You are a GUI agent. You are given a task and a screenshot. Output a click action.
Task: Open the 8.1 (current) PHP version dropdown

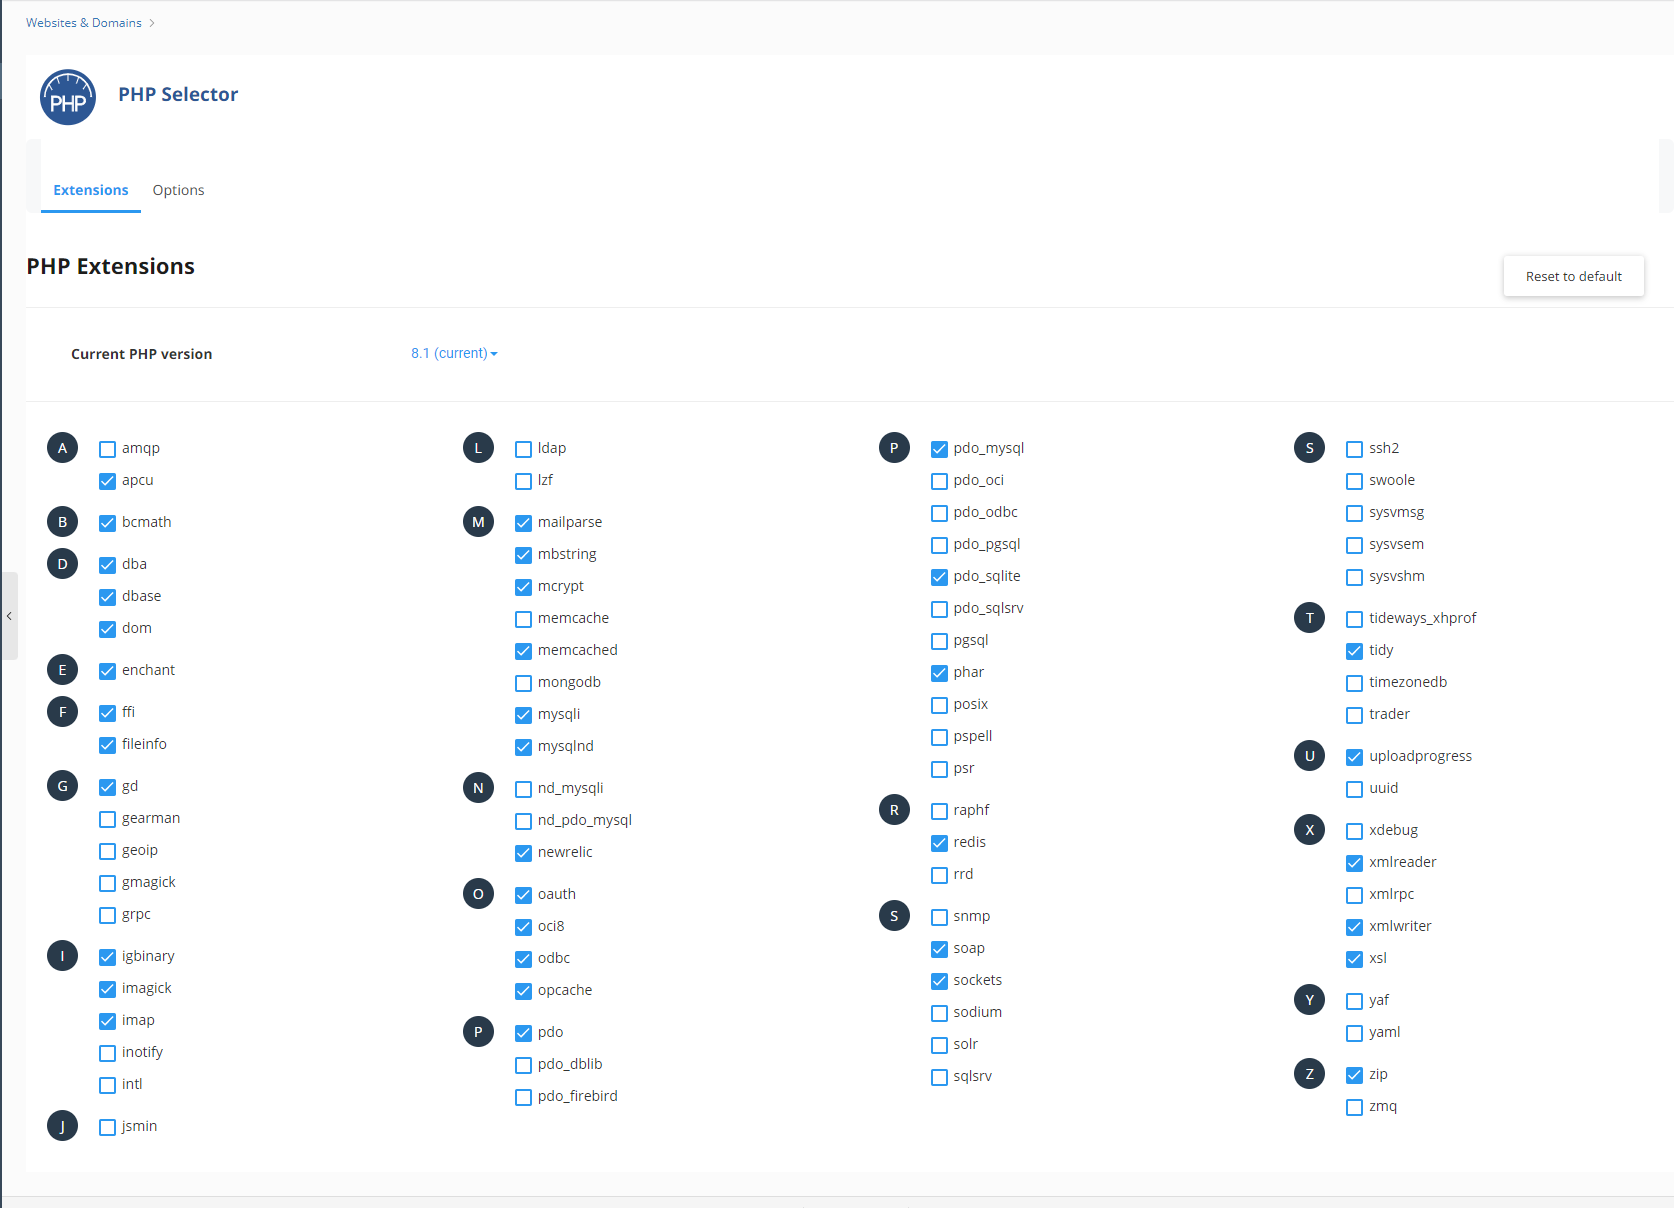click(x=454, y=353)
